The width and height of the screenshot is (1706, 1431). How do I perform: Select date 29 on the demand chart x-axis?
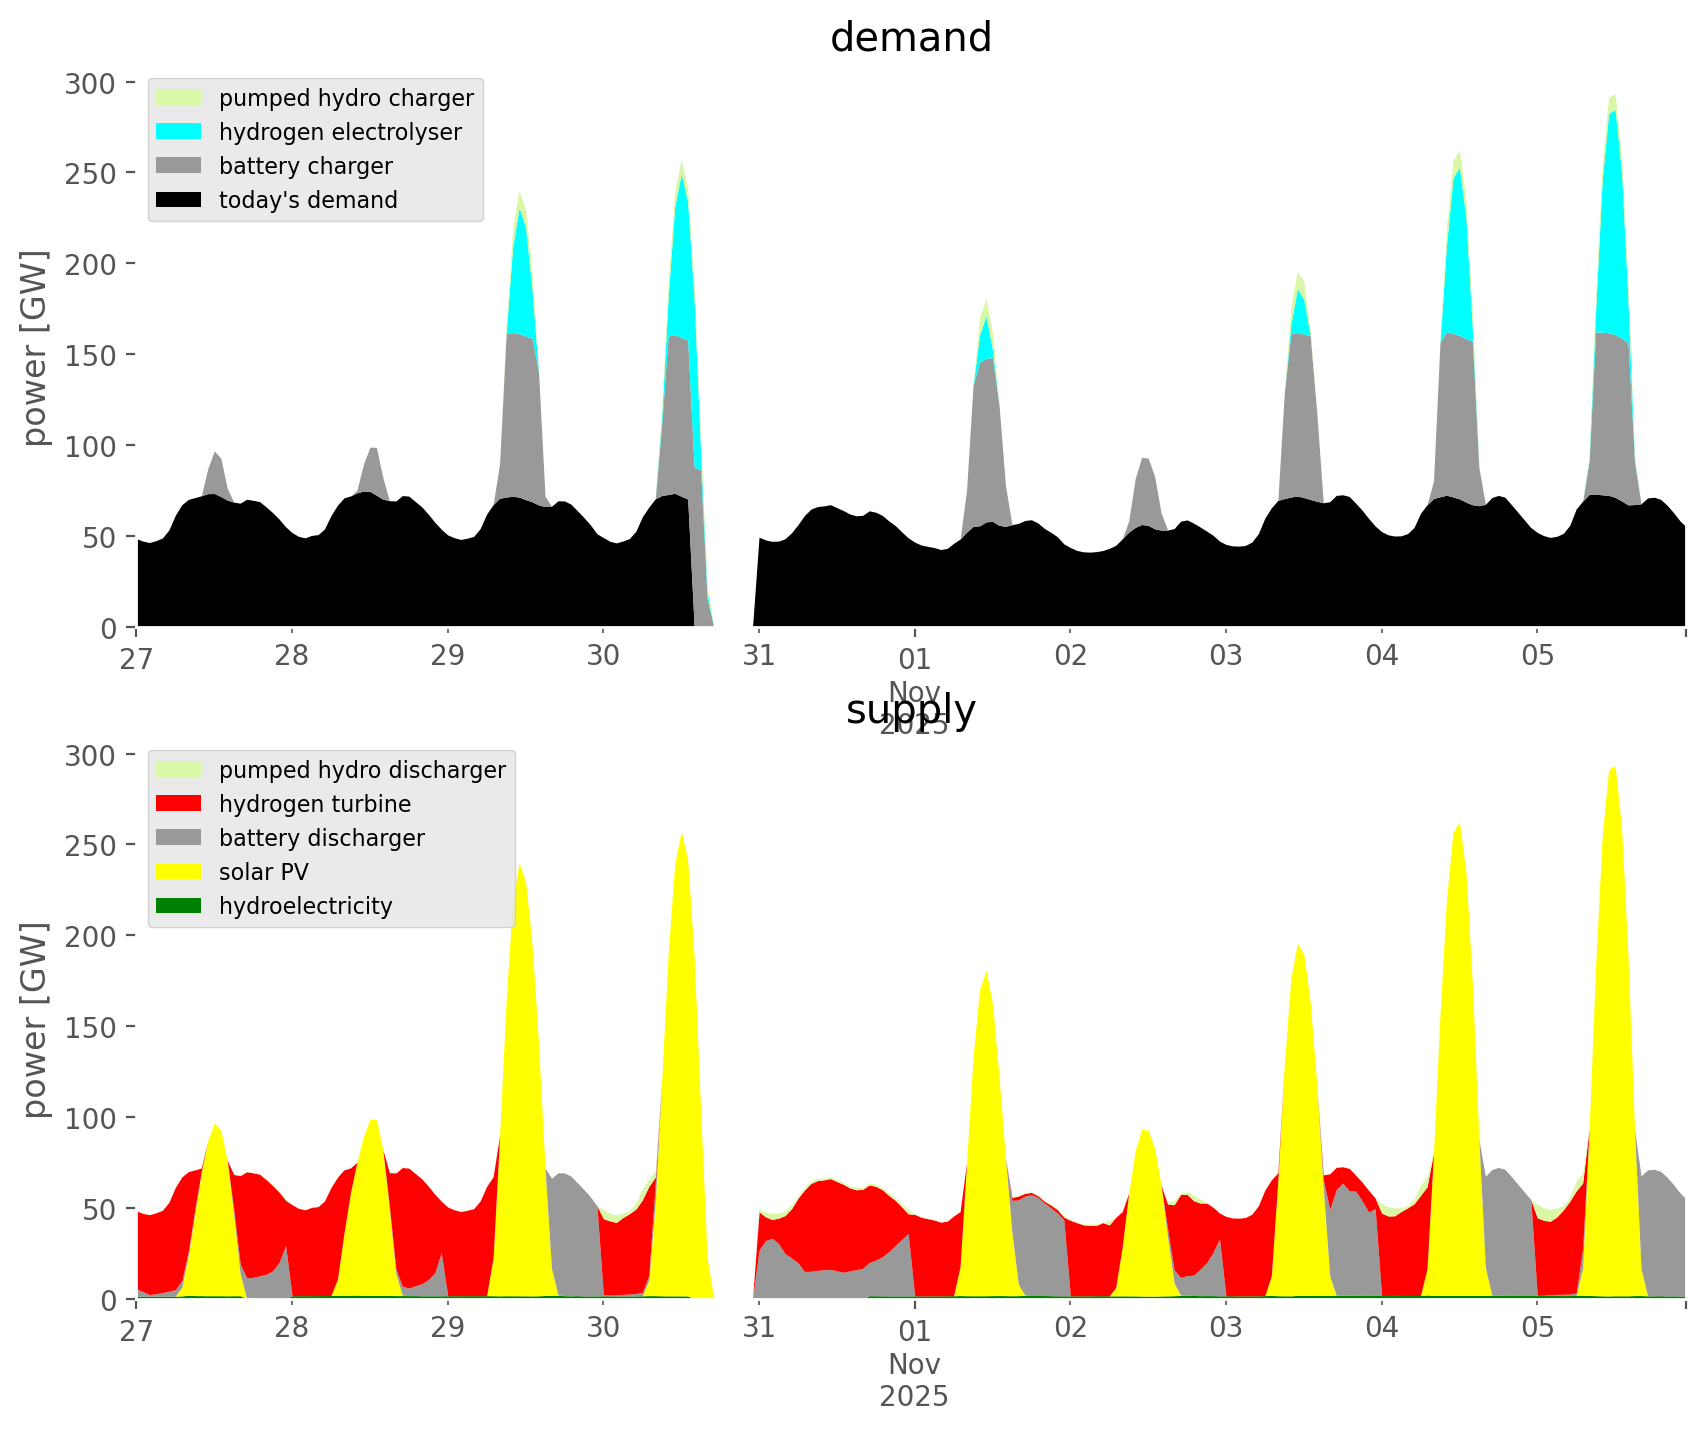click(447, 657)
